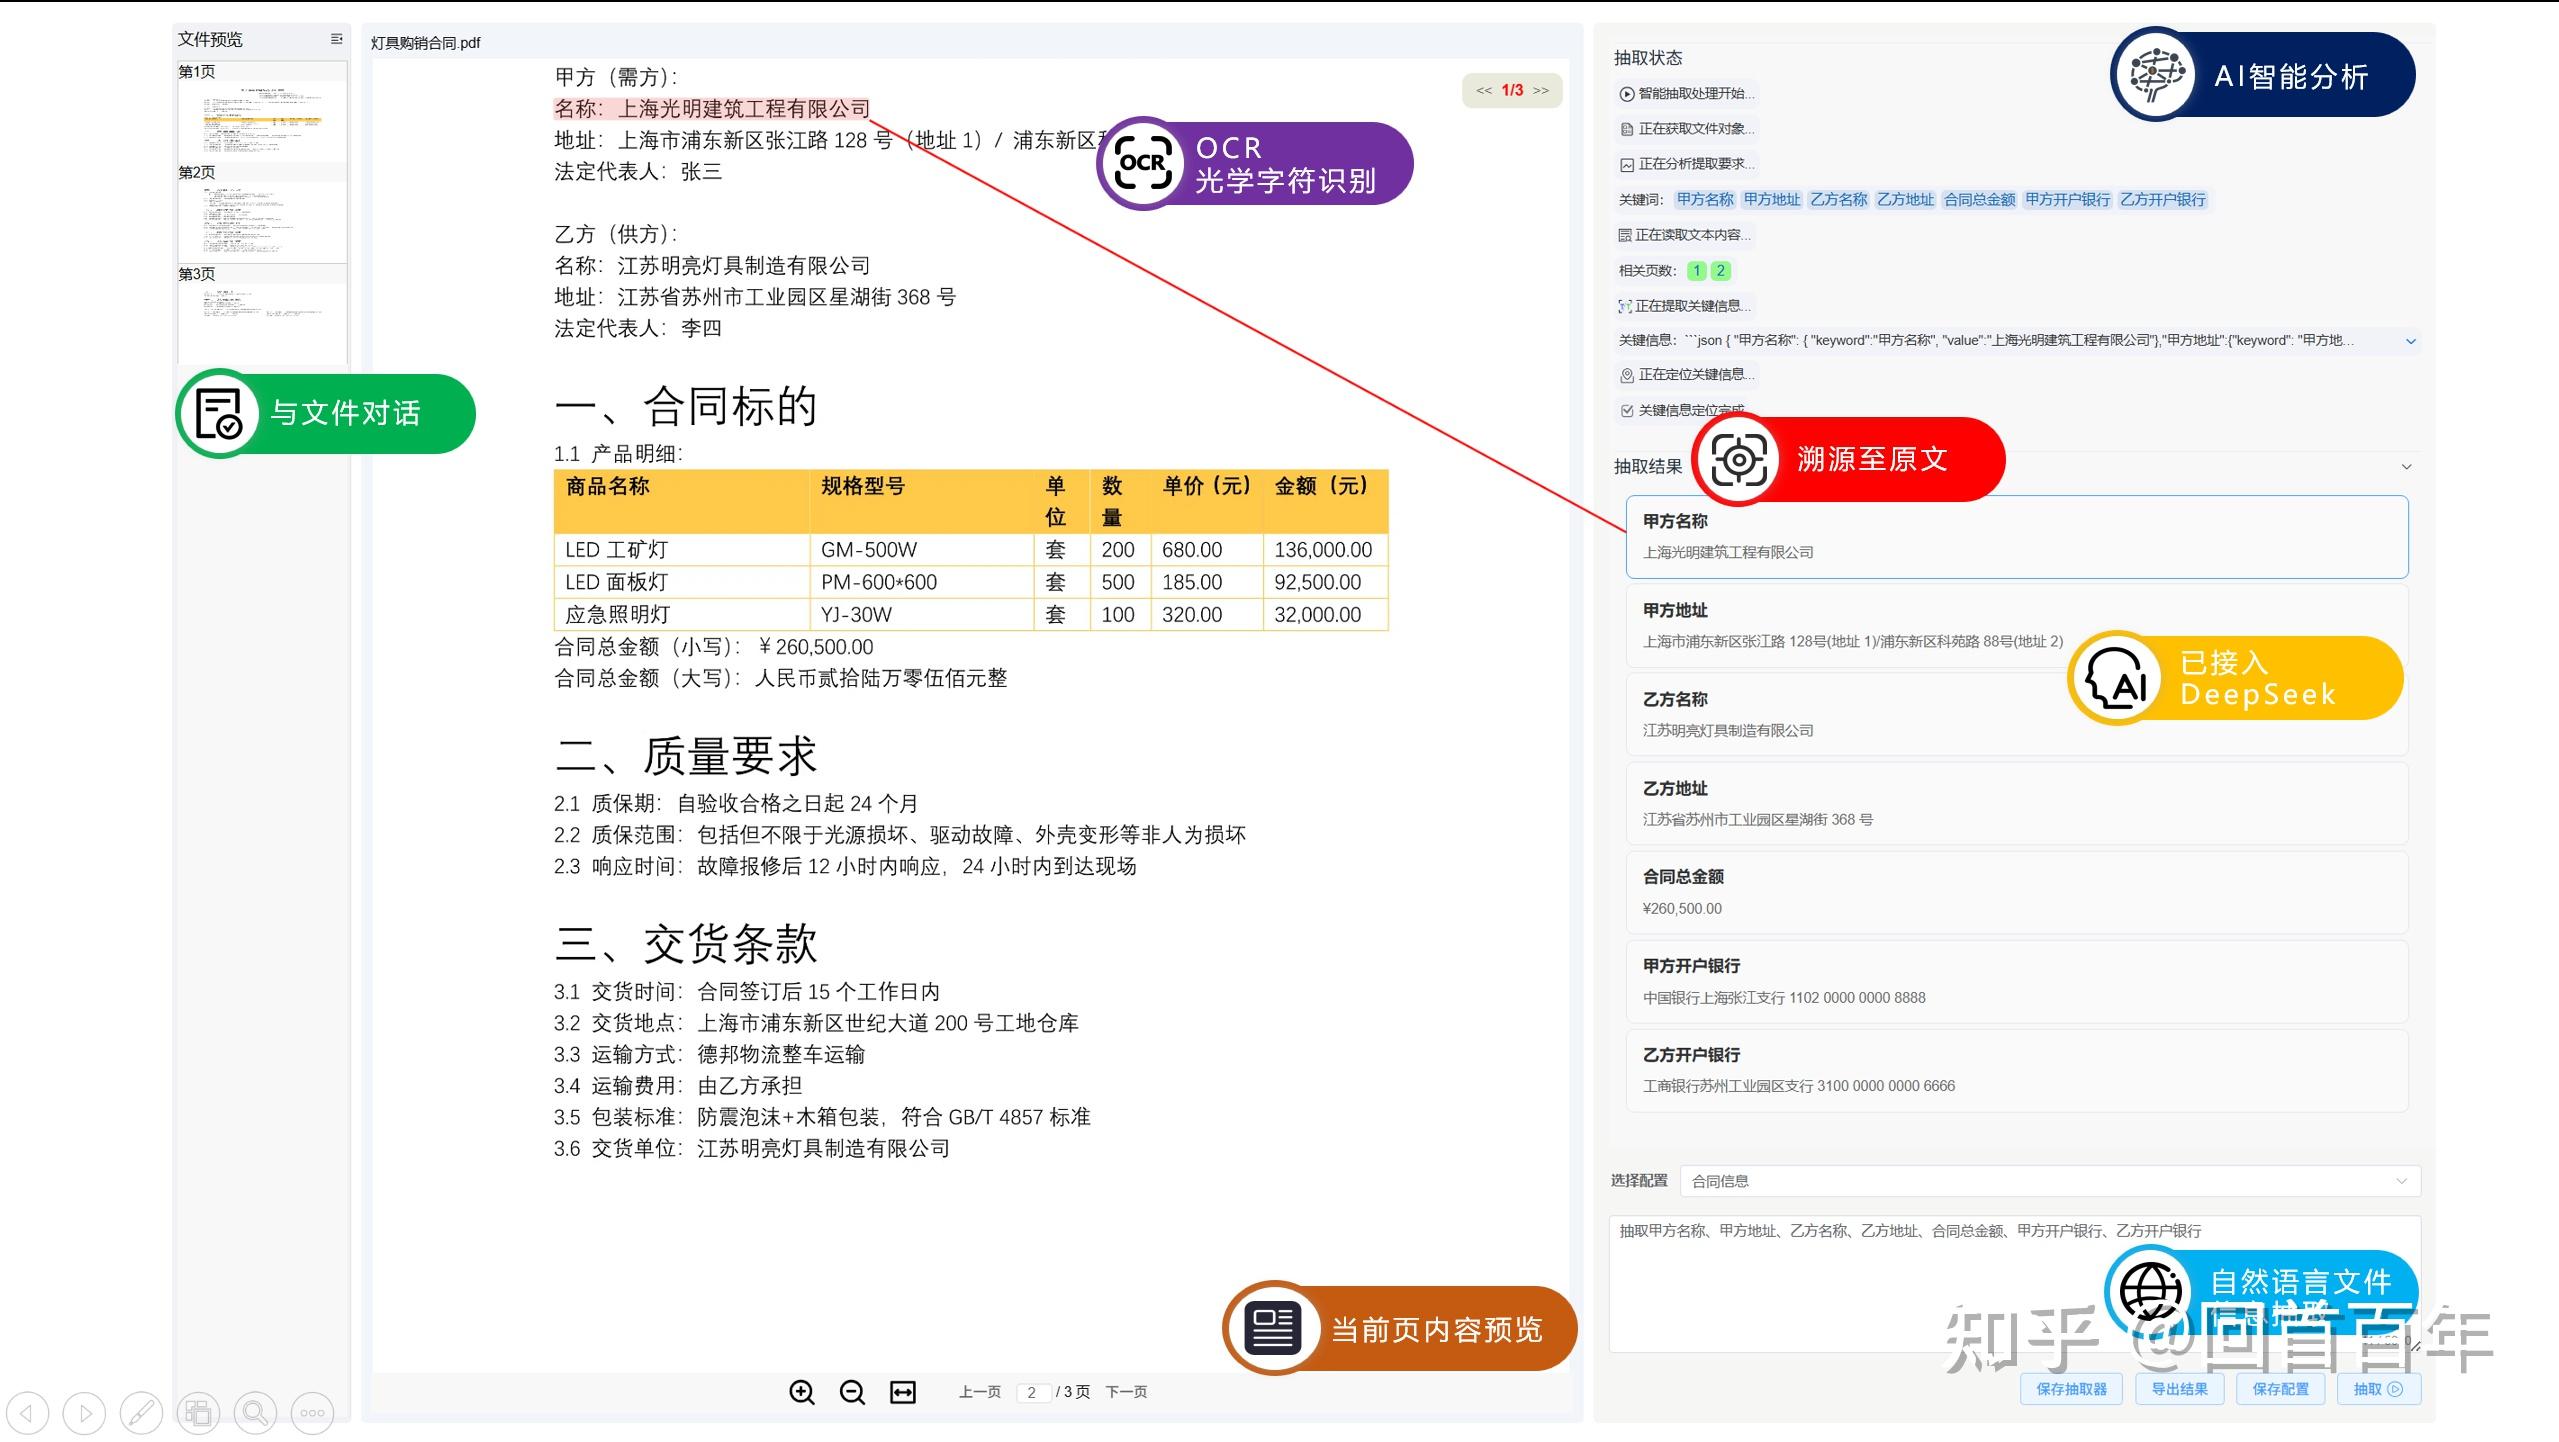Click the back arrow icon bottom left
2559x1442 pixels.
(x=29, y=1413)
